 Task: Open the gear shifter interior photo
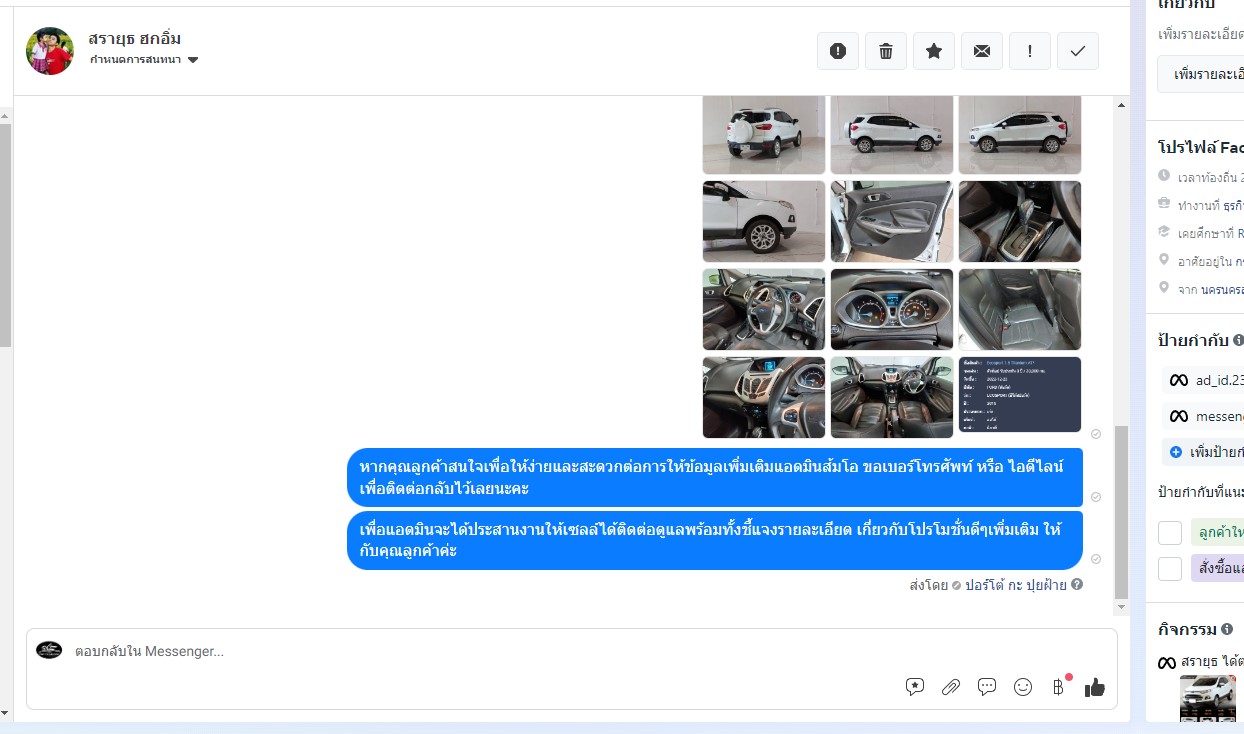1020,221
